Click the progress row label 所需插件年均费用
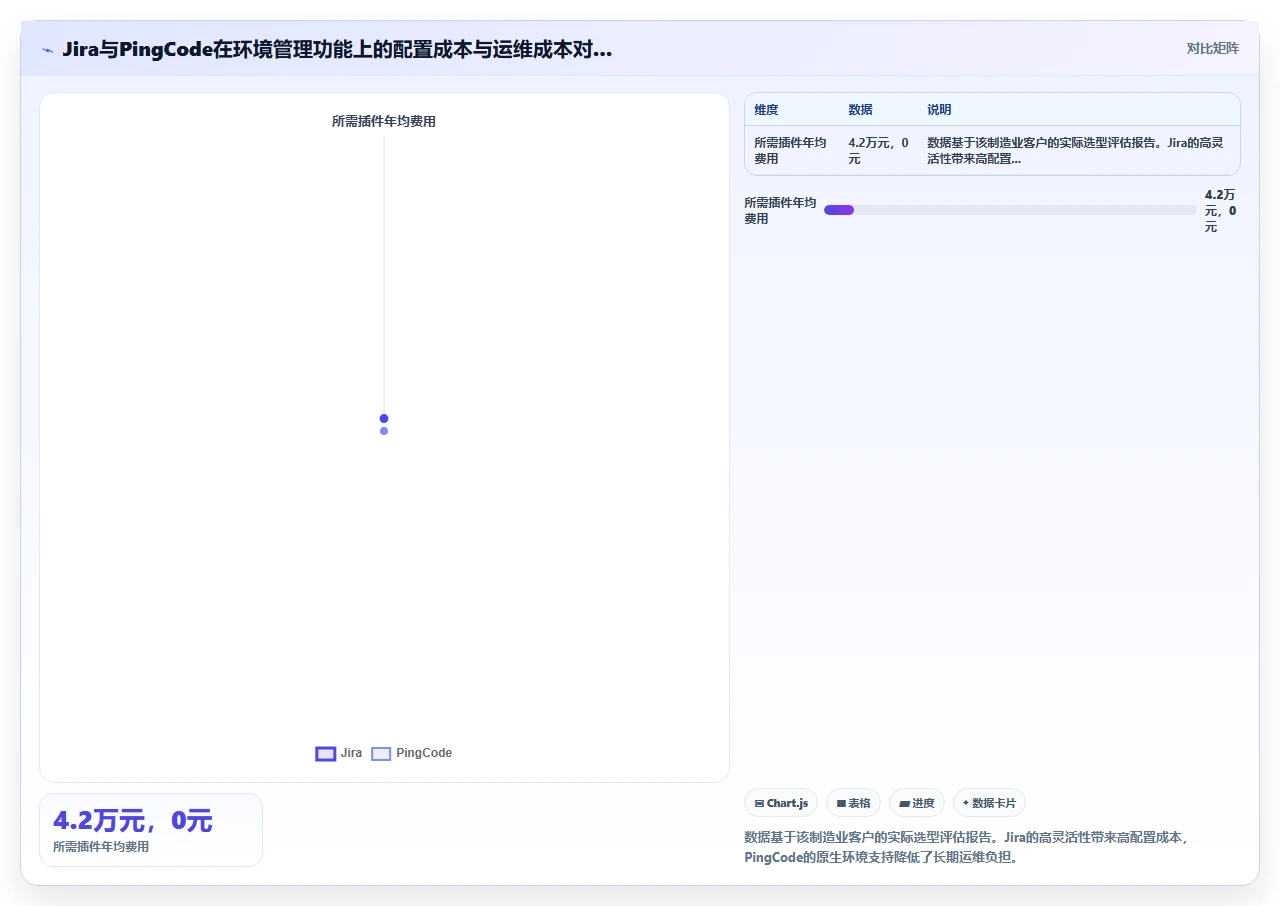Image resolution: width=1280 pixels, height=906 pixels. click(780, 211)
